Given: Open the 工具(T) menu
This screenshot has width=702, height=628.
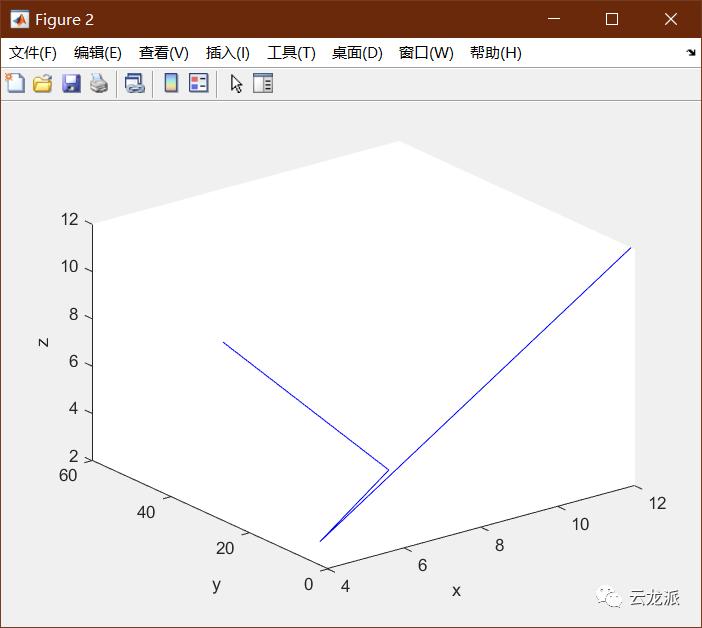Looking at the screenshot, I should (x=291, y=53).
